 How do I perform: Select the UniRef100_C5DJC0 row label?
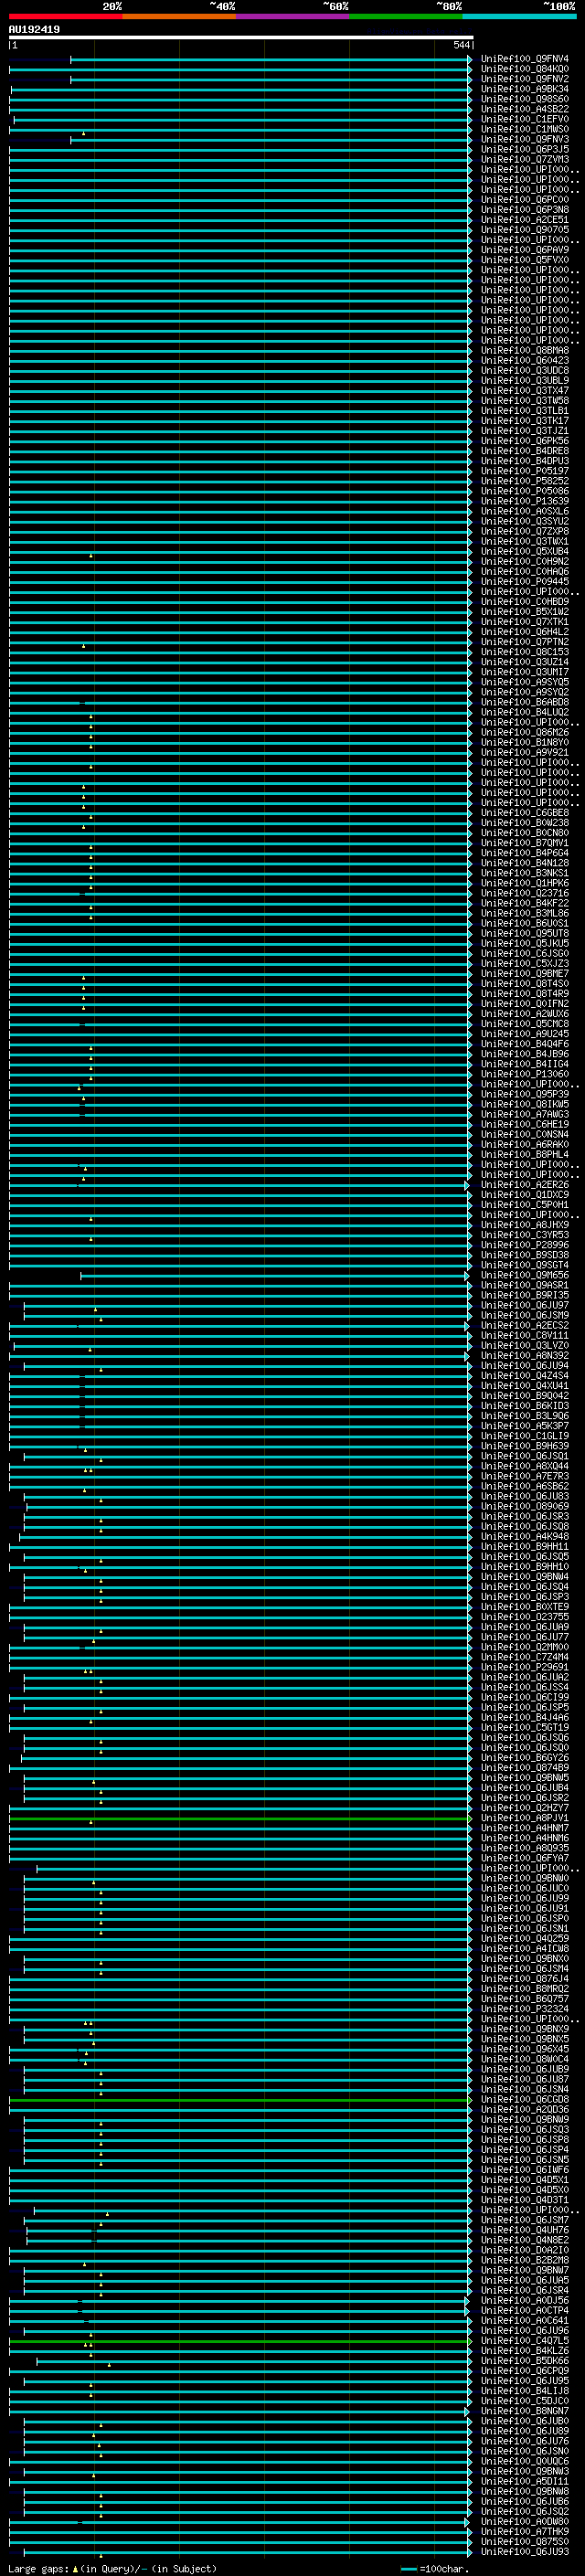[525, 2401]
